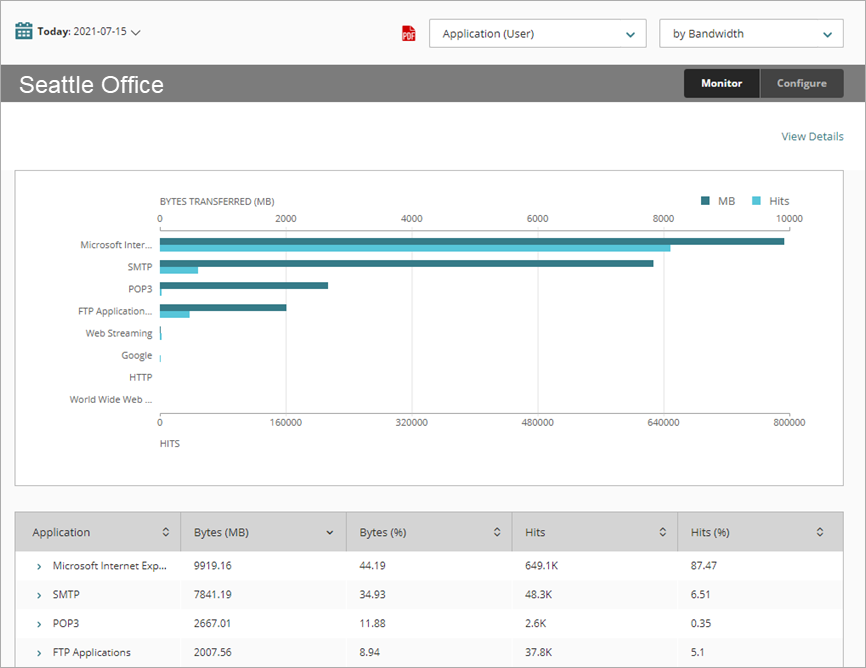The height and width of the screenshot is (668, 866).
Task: Select the HTTP chart label
Action: (140, 377)
